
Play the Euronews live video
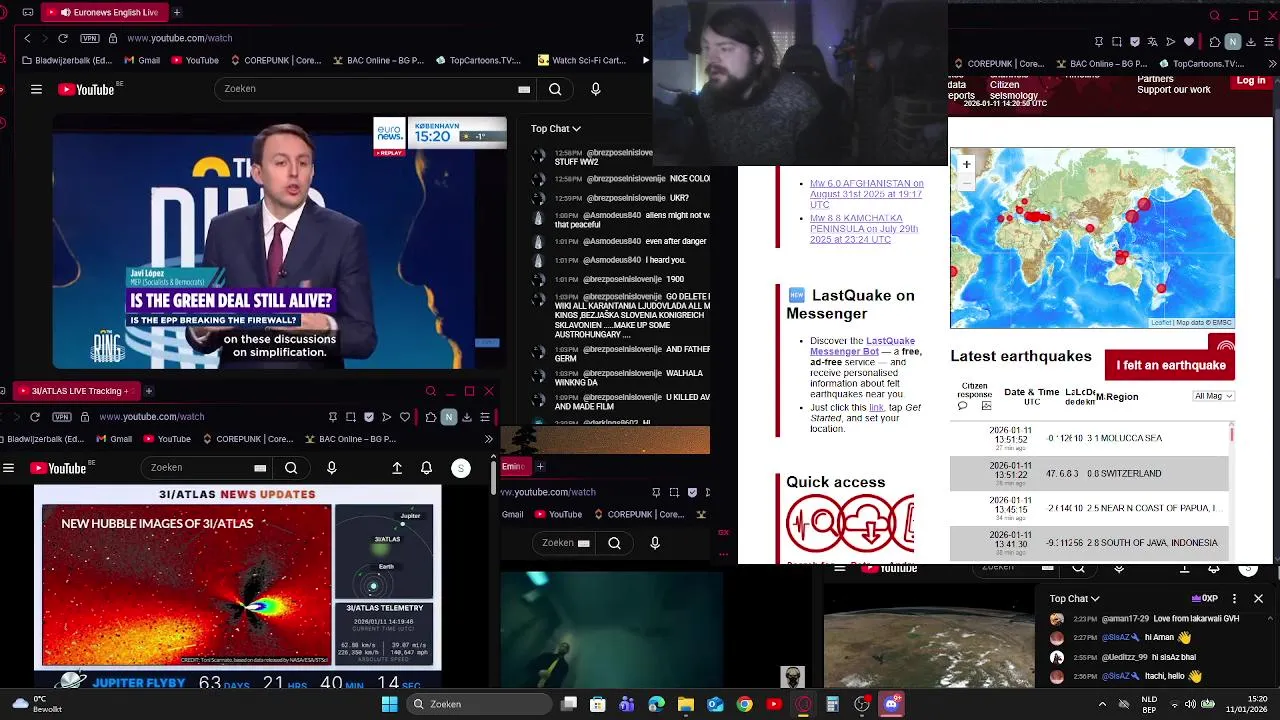pos(279,243)
